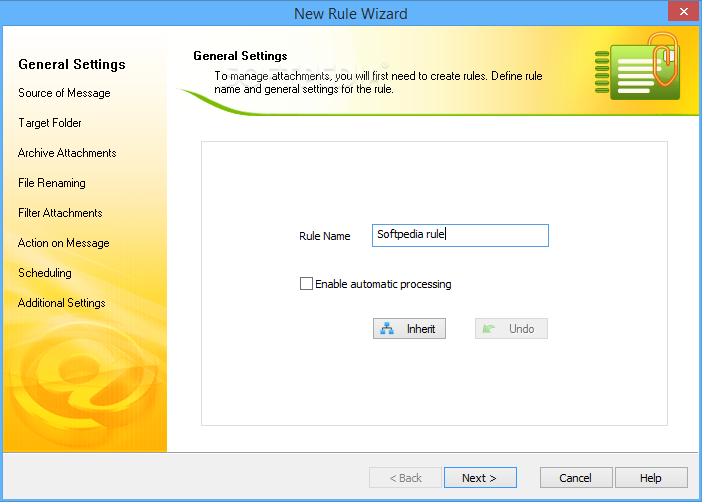Close the New Rule Wizard window
702x502 pixels.
[683, 12]
